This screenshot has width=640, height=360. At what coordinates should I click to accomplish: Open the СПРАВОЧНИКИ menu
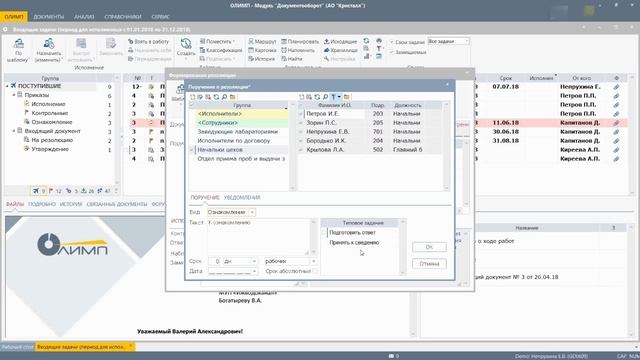(x=123, y=17)
